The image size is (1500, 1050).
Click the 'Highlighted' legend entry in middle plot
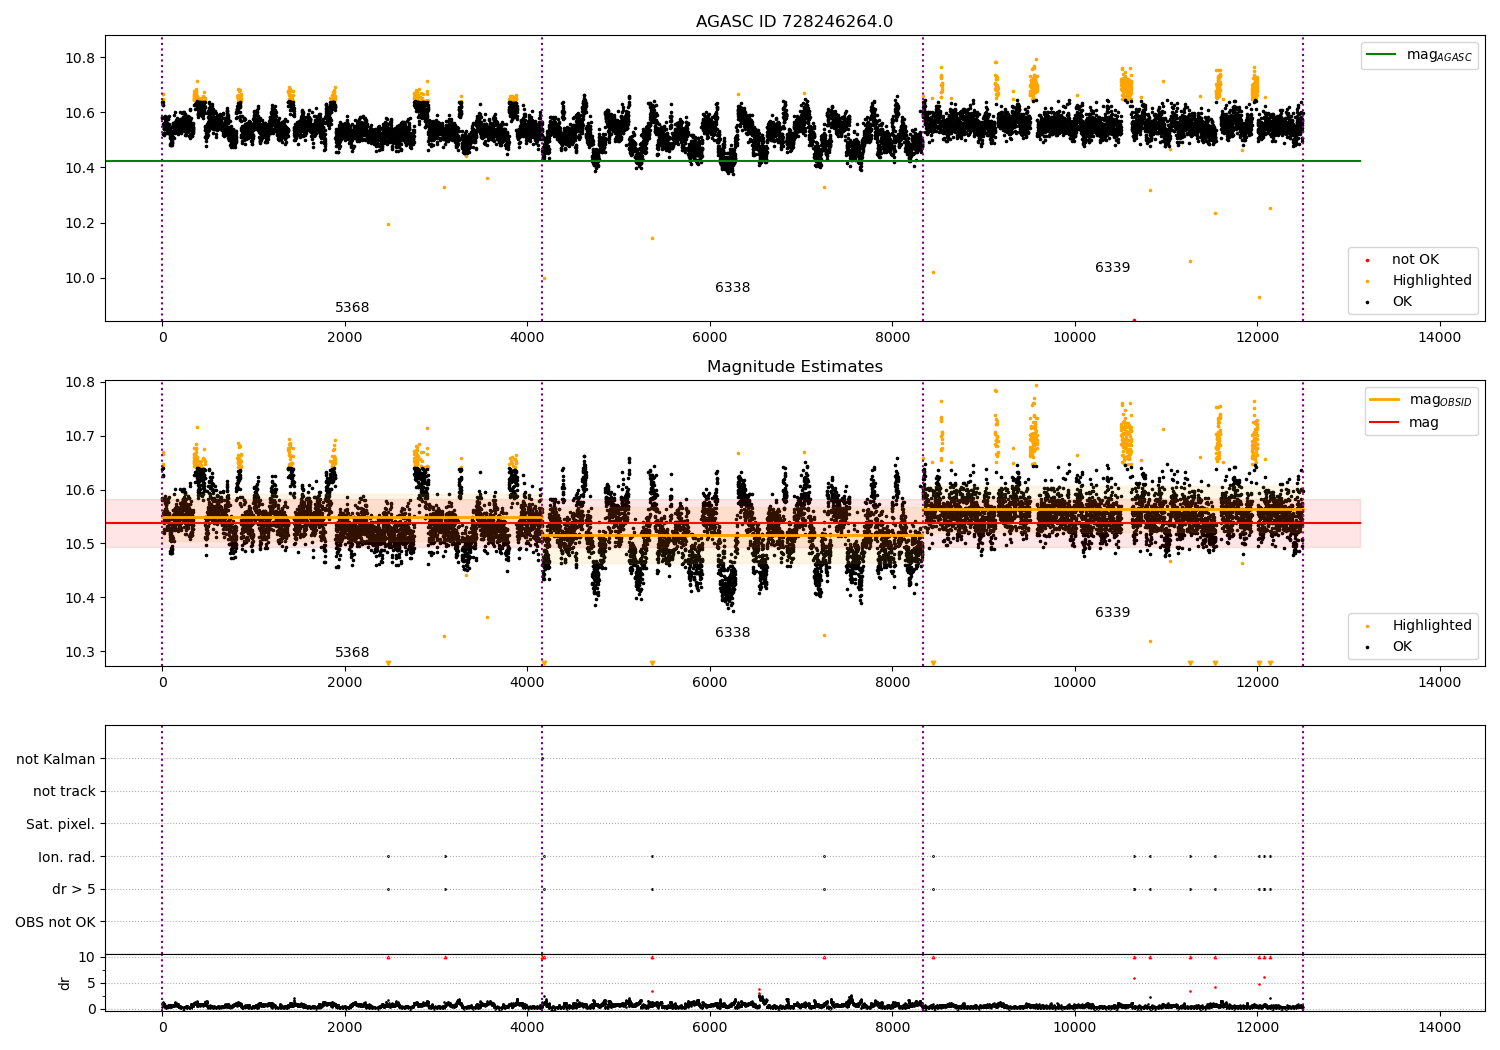click(x=1431, y=625)
